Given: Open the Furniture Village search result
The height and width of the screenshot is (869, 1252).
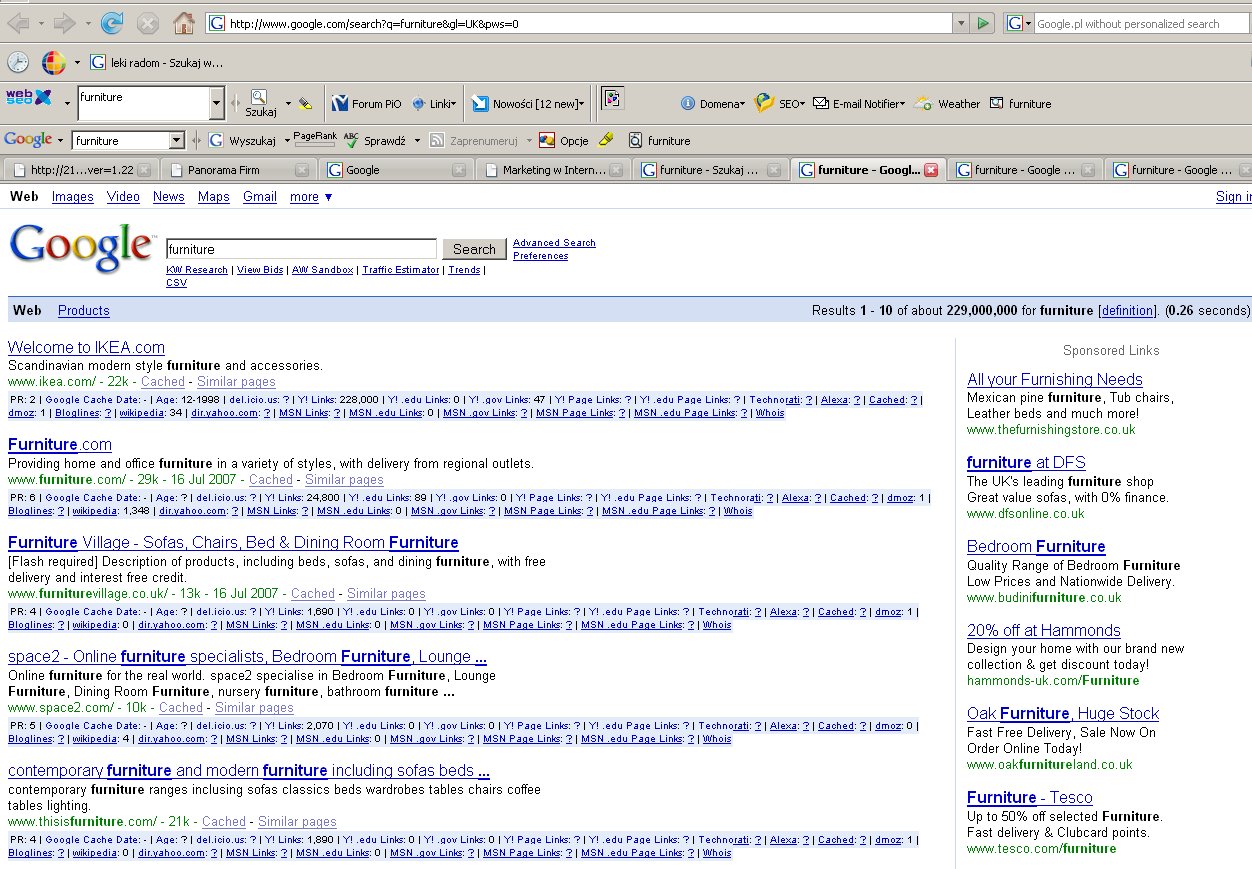Looking at the screenshot, I should click(x=233, y=543).
